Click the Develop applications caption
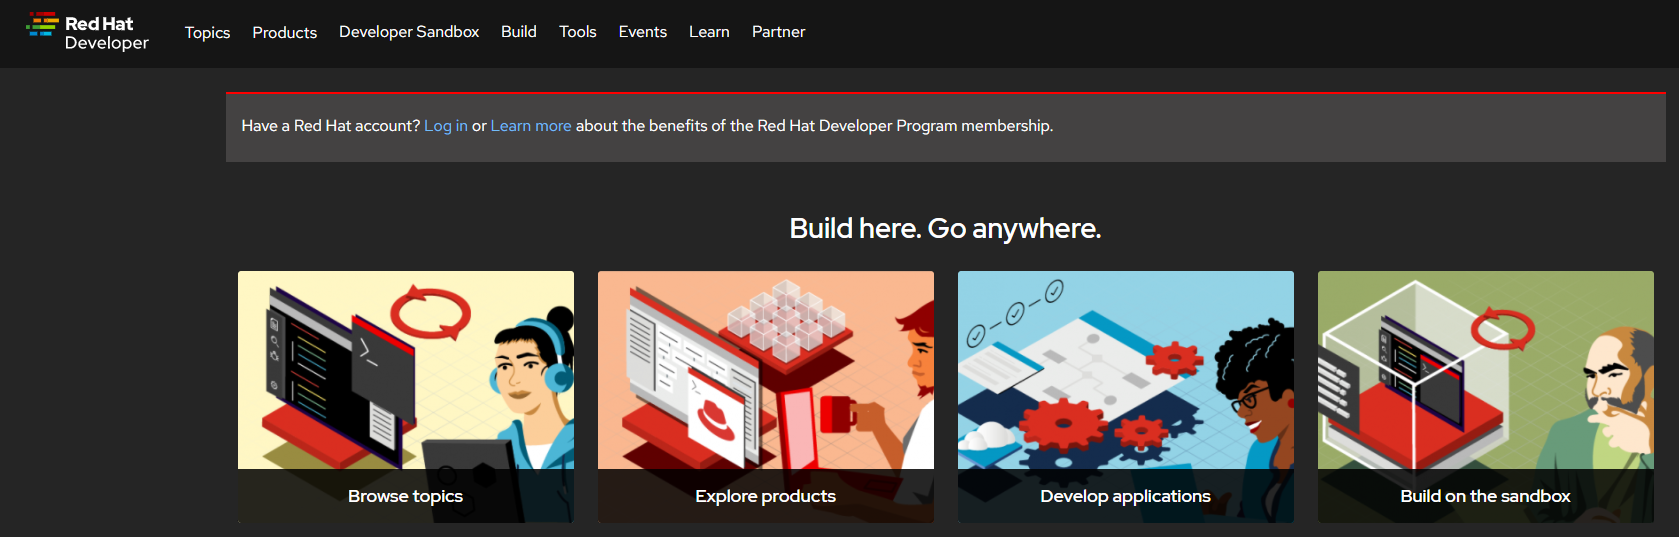 click(1125, 496)
